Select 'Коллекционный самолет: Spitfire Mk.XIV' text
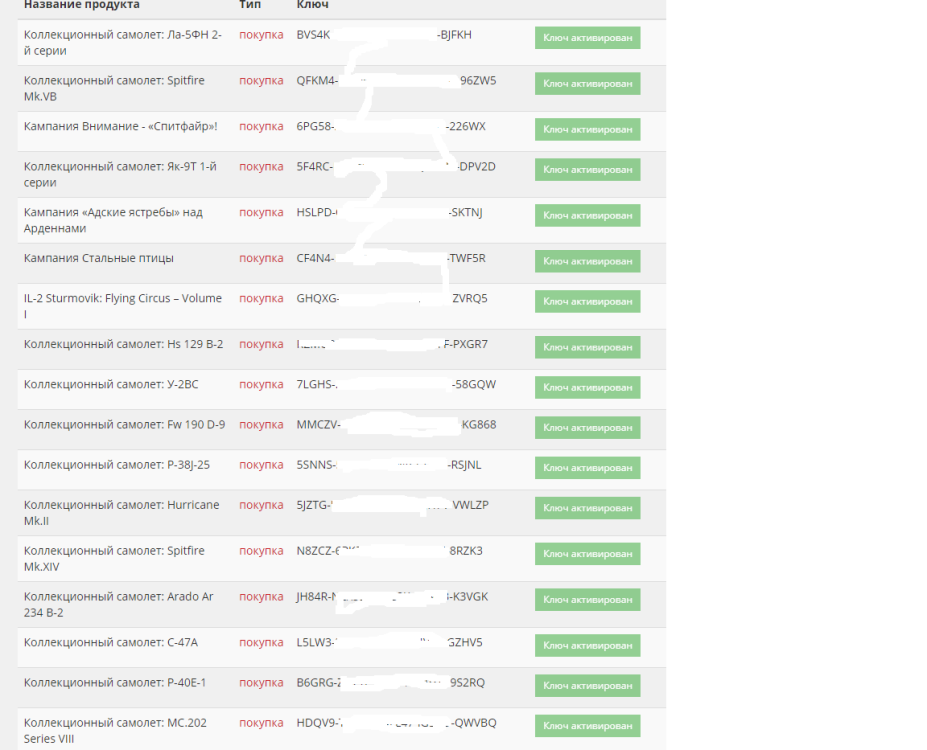 [x=114, y=559]
